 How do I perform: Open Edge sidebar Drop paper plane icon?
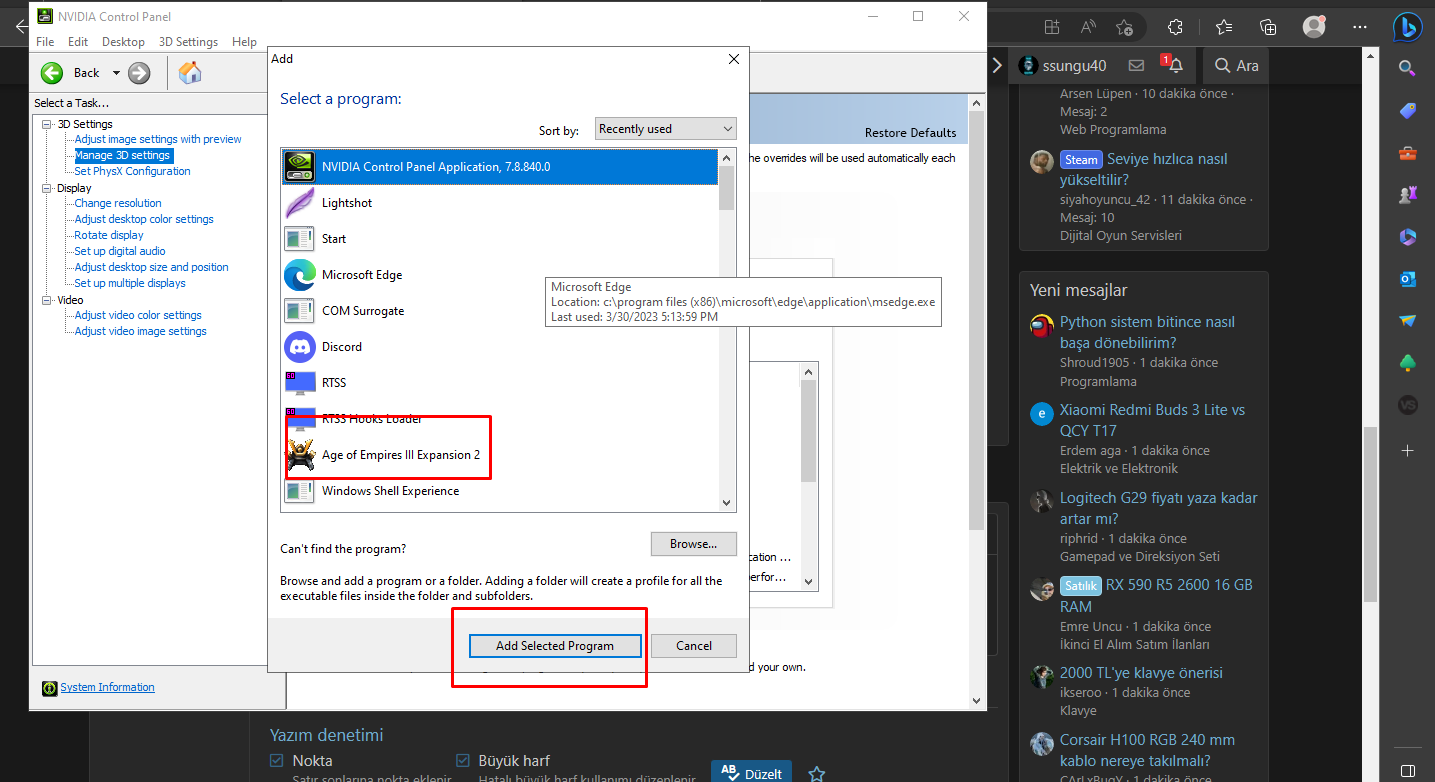pos(1407,321)
